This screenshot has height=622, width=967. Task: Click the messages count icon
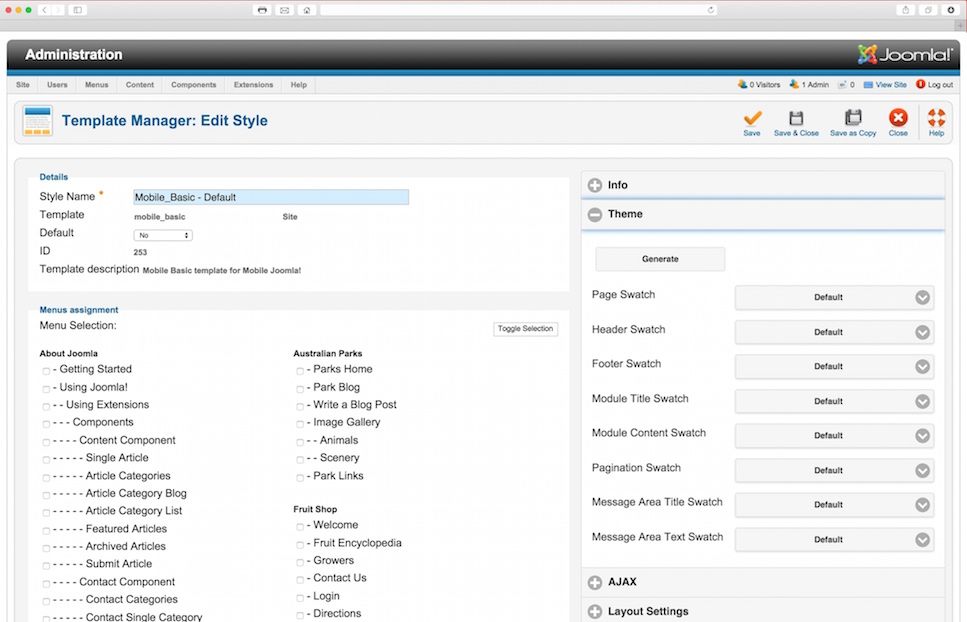click(x=842, y=84)
